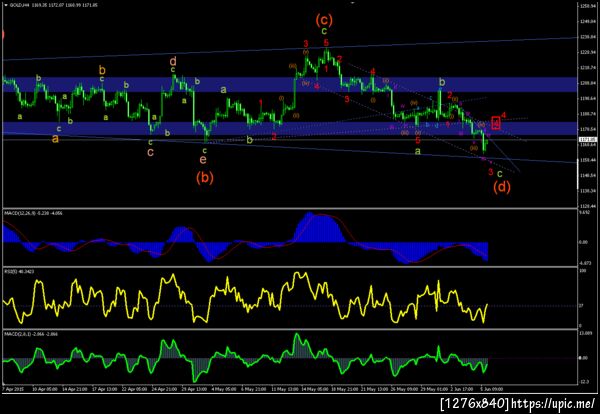Select the RSI indicator label
This screenshot has width=600, height=414.
(18, 271)
